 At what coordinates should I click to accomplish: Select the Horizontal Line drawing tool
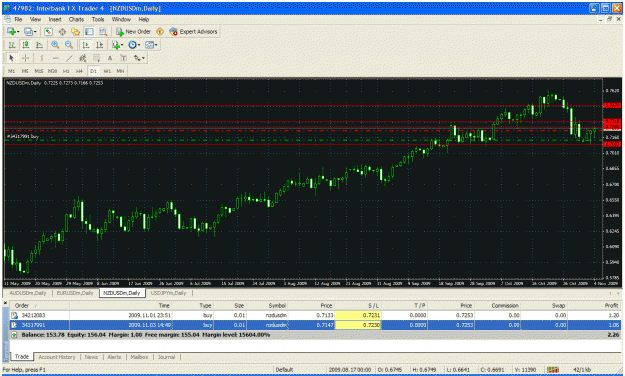click(55, 58)
